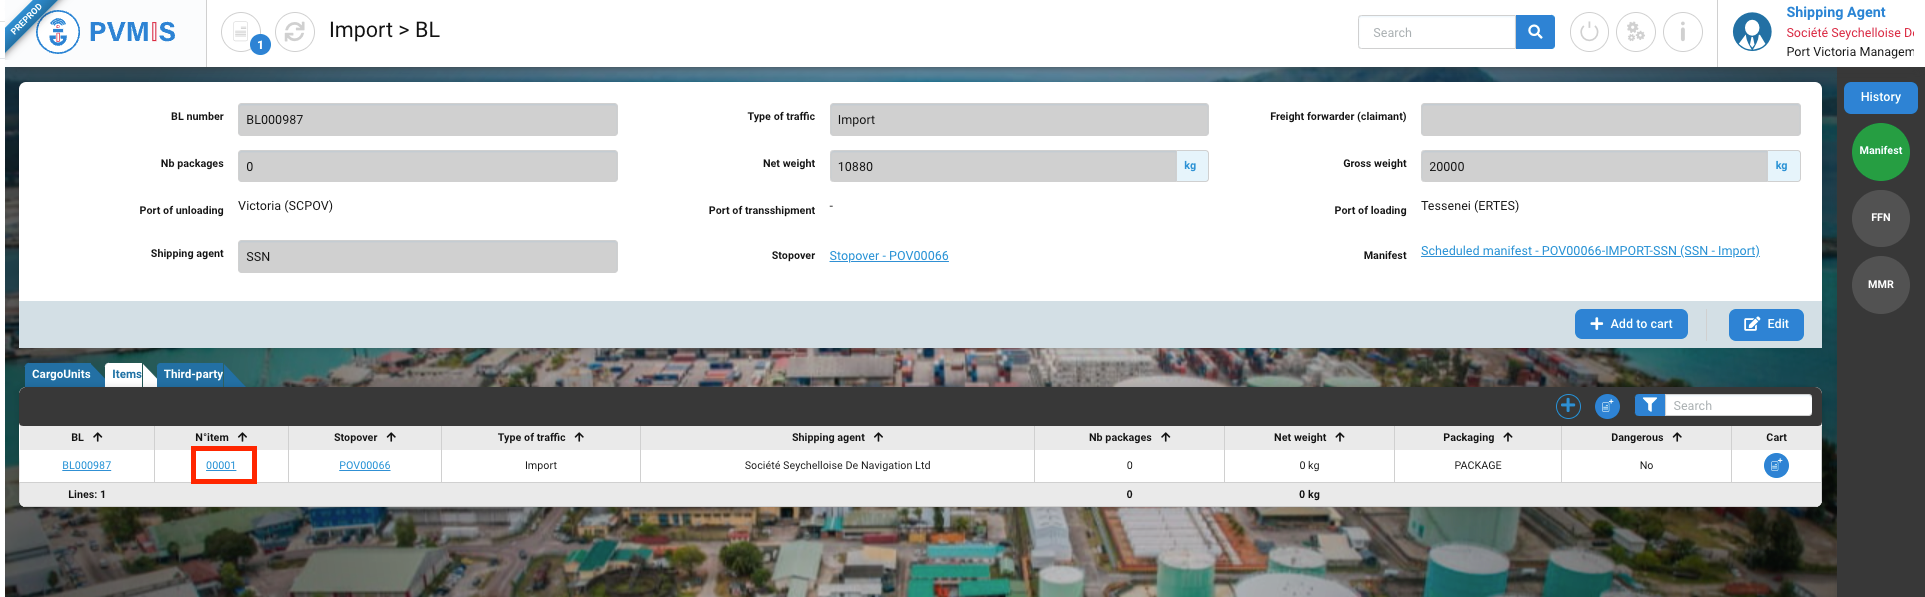
Task: Add item 00001 to cart via row icon
Action: 1776,465
